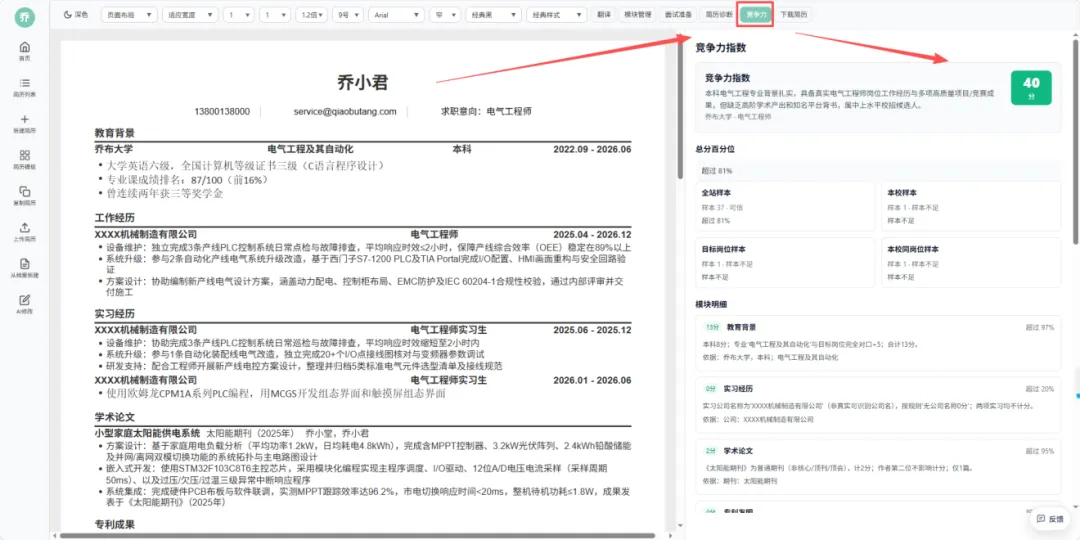Click the 反馈 feedback chat button
This screenshot has width=1080, height=540.
(x=1050, y=519)
